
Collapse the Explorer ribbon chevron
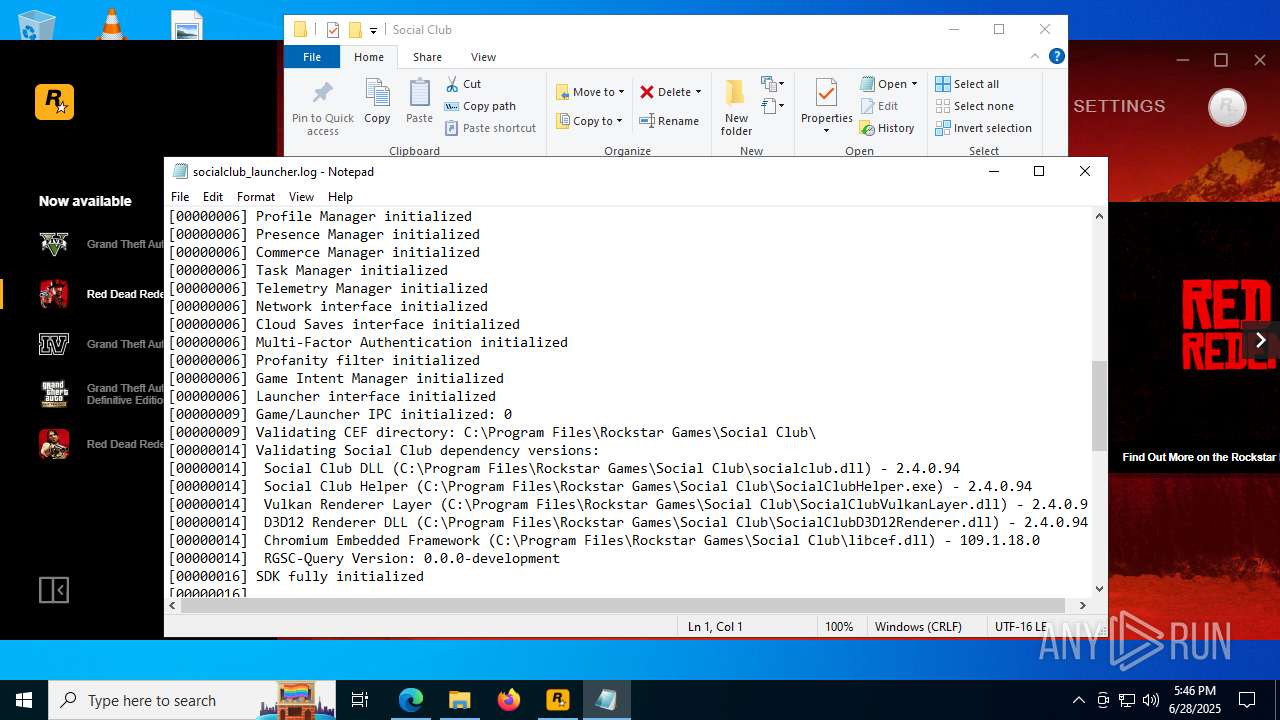click(x=1035, y=56)
